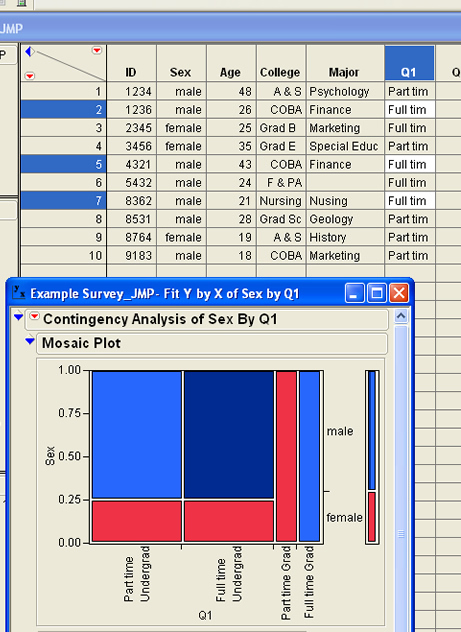The image size is (461, 632).
Task: Collapse the Contingency Analysis outline triangle
Action: coord(18,317)
